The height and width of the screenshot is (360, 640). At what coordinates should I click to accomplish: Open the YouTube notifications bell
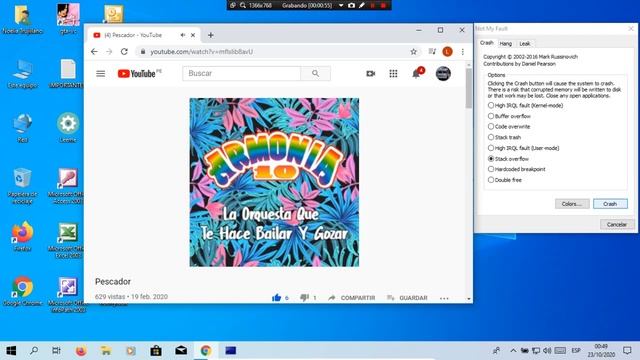(x=416, y=73)
